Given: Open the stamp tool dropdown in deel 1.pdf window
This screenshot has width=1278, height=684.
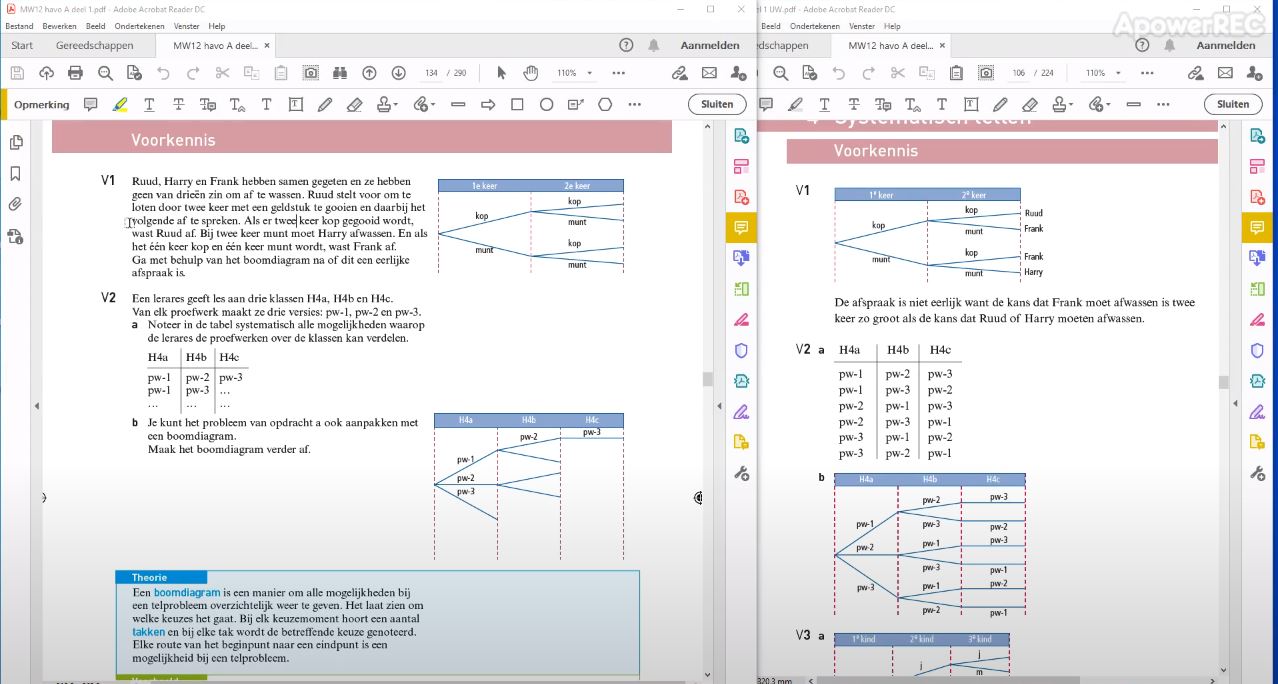Looking at the screenshot, I should click(x=389, y=104).
